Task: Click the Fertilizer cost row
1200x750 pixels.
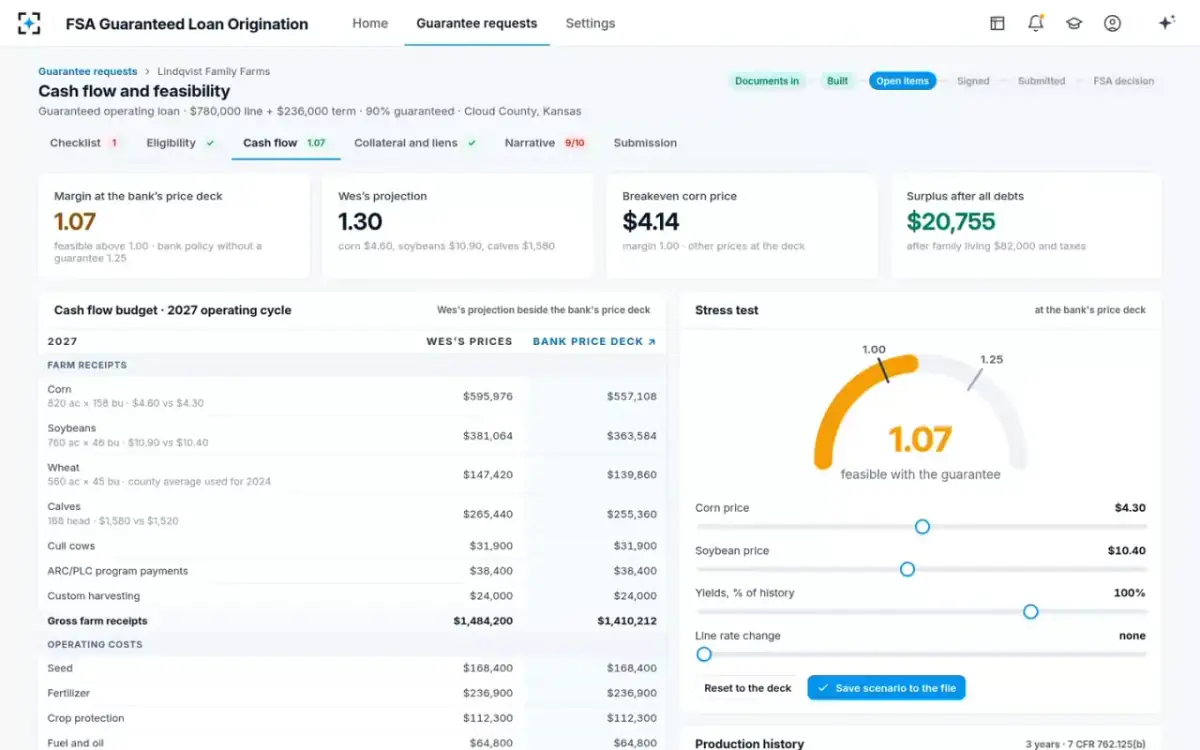Action: pyautogui.click(x=352, y=693)
